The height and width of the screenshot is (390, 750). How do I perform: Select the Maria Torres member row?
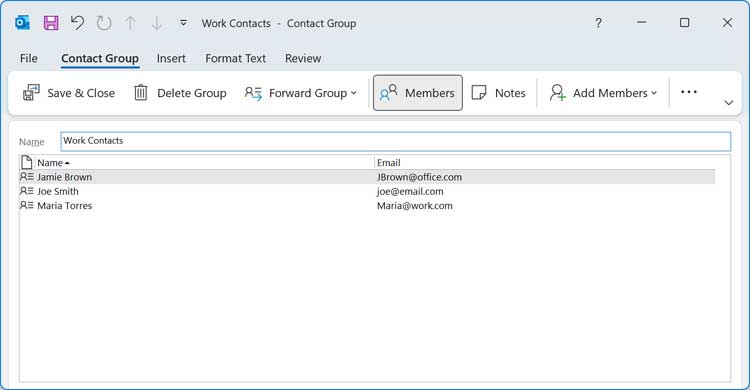[x=367, y=206]
